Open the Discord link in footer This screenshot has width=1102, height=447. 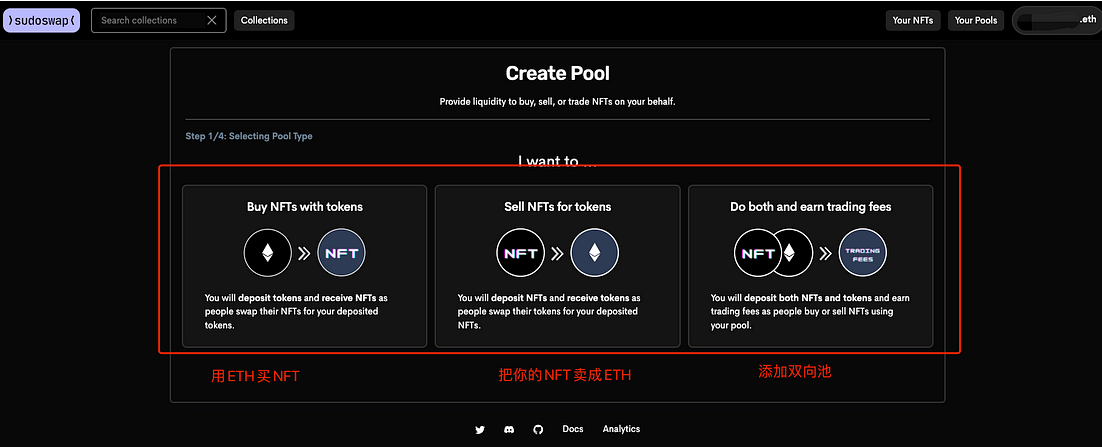509,429
